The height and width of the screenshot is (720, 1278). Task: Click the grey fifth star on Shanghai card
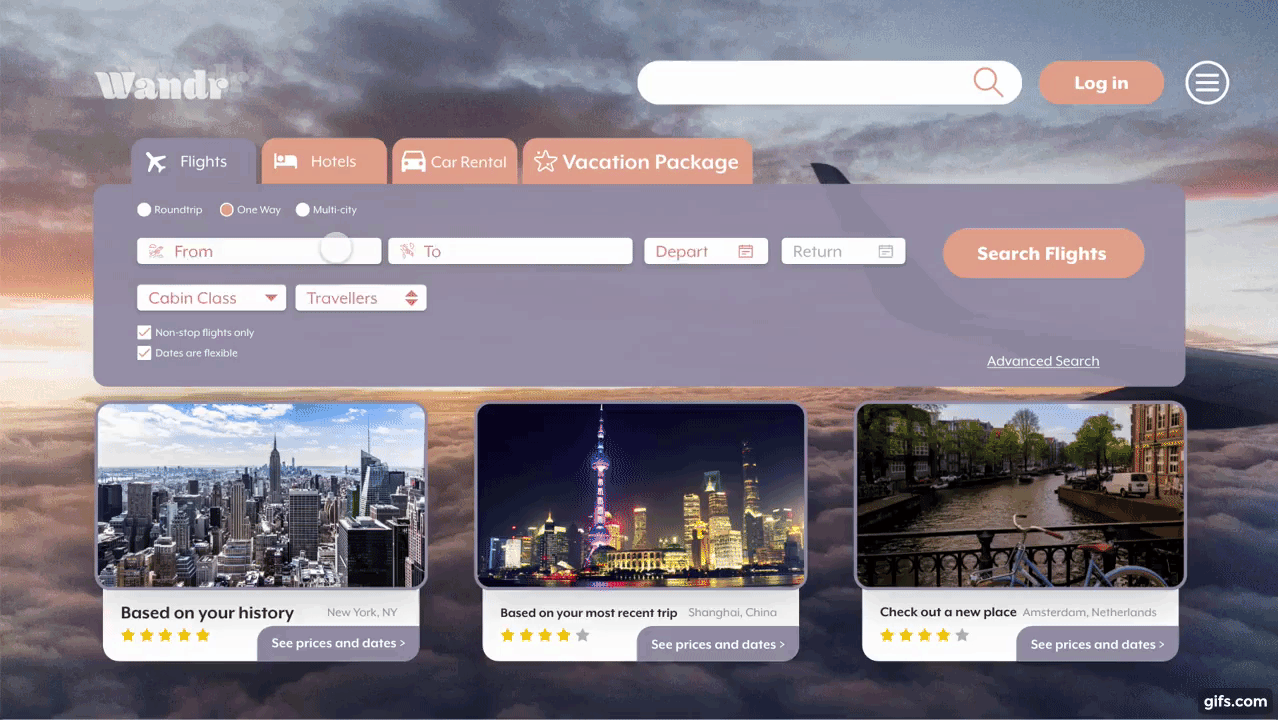tap(583, 635)
